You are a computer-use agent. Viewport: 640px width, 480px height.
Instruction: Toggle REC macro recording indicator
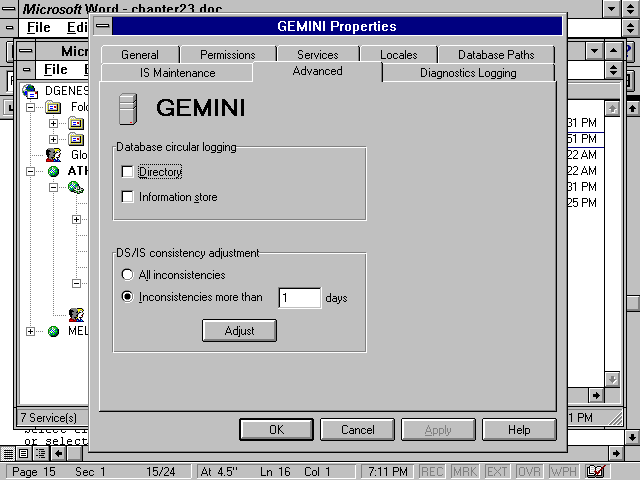coord(432,472)
